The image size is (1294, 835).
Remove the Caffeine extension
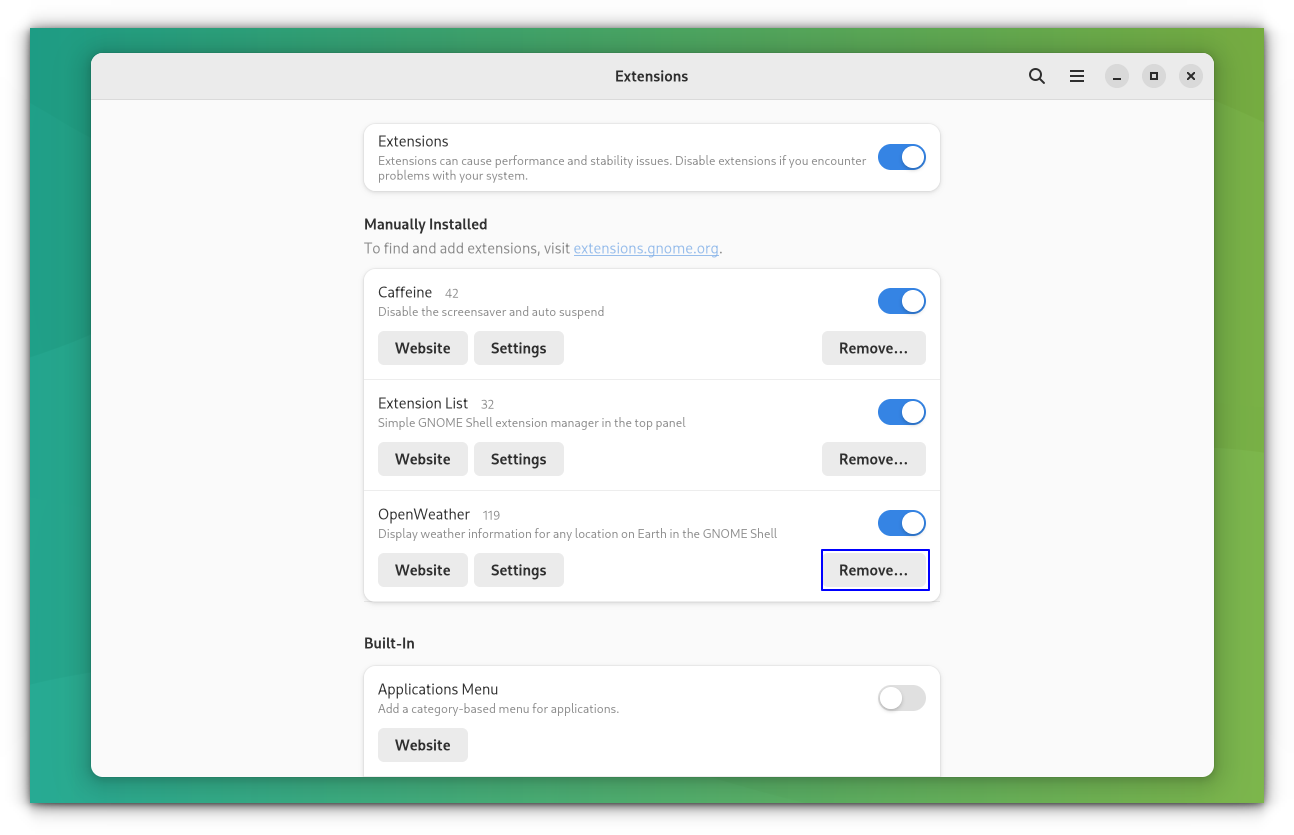[873, 348]
